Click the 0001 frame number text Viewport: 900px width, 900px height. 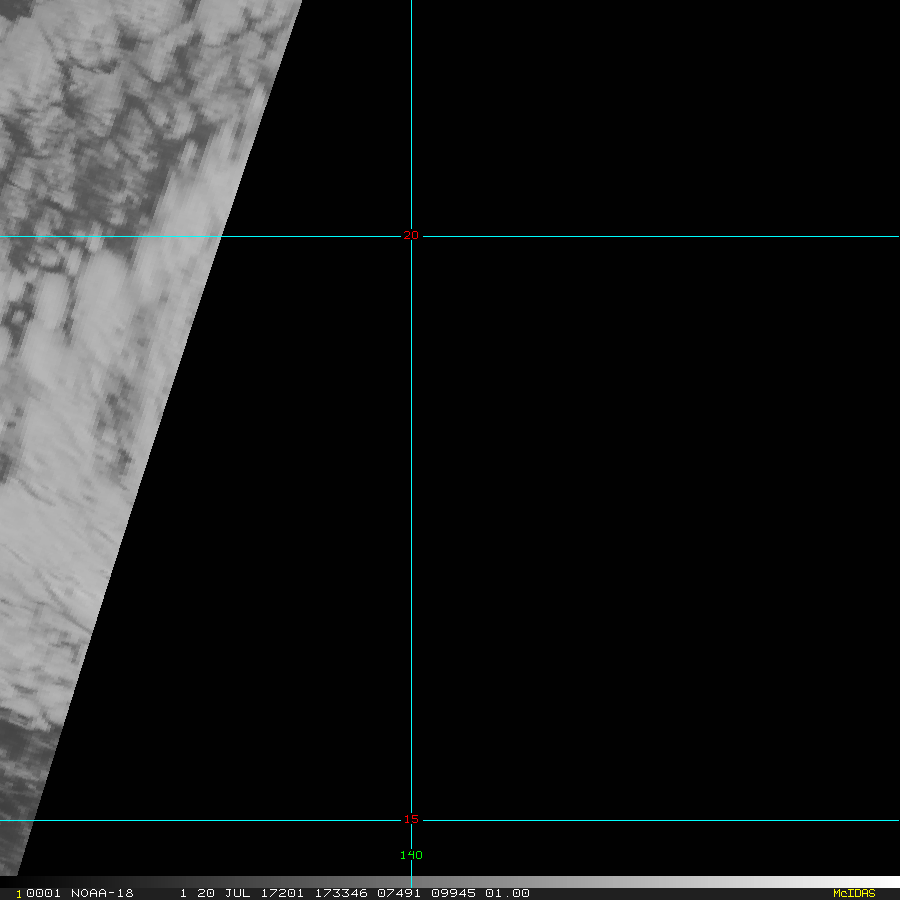point(44,893)
